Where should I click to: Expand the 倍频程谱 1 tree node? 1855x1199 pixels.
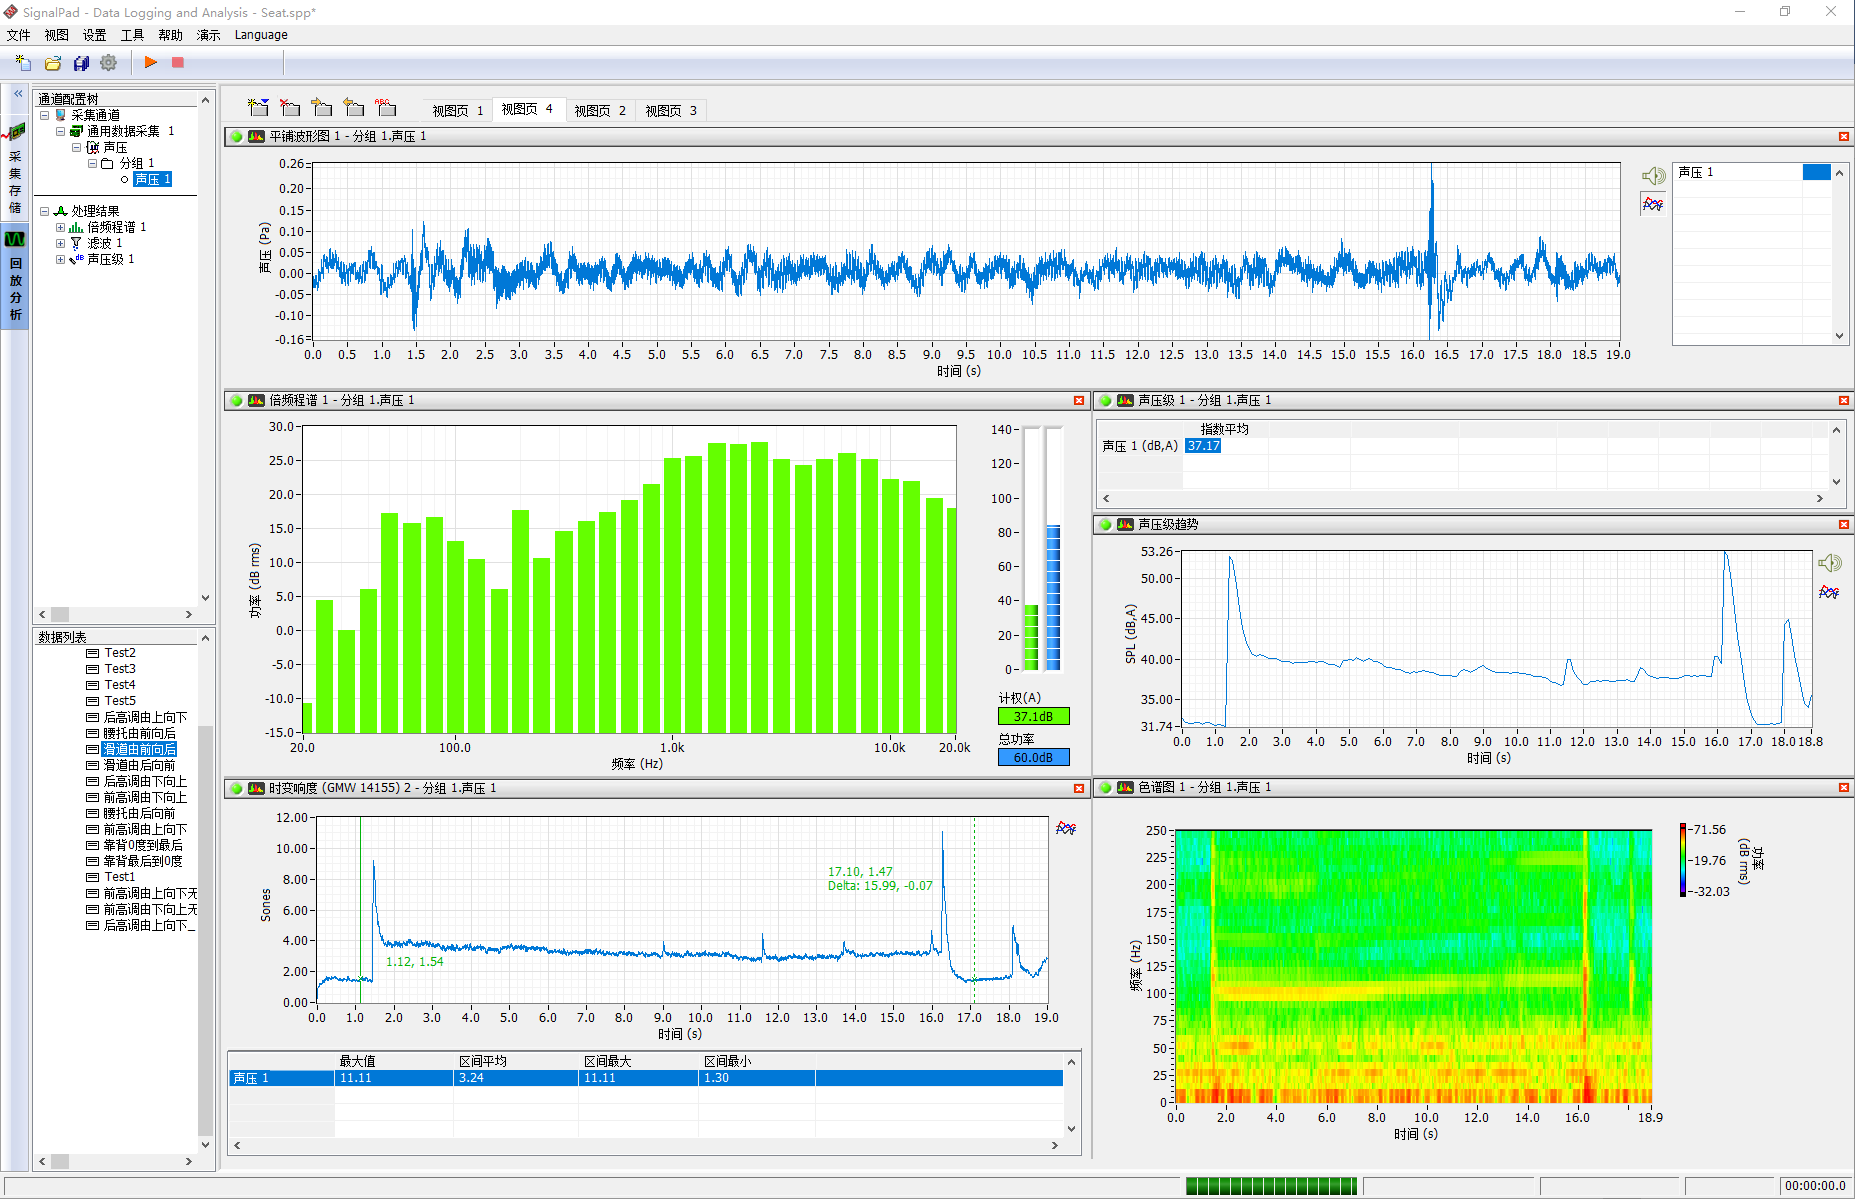pyautogui.click(x=61, y=227)
